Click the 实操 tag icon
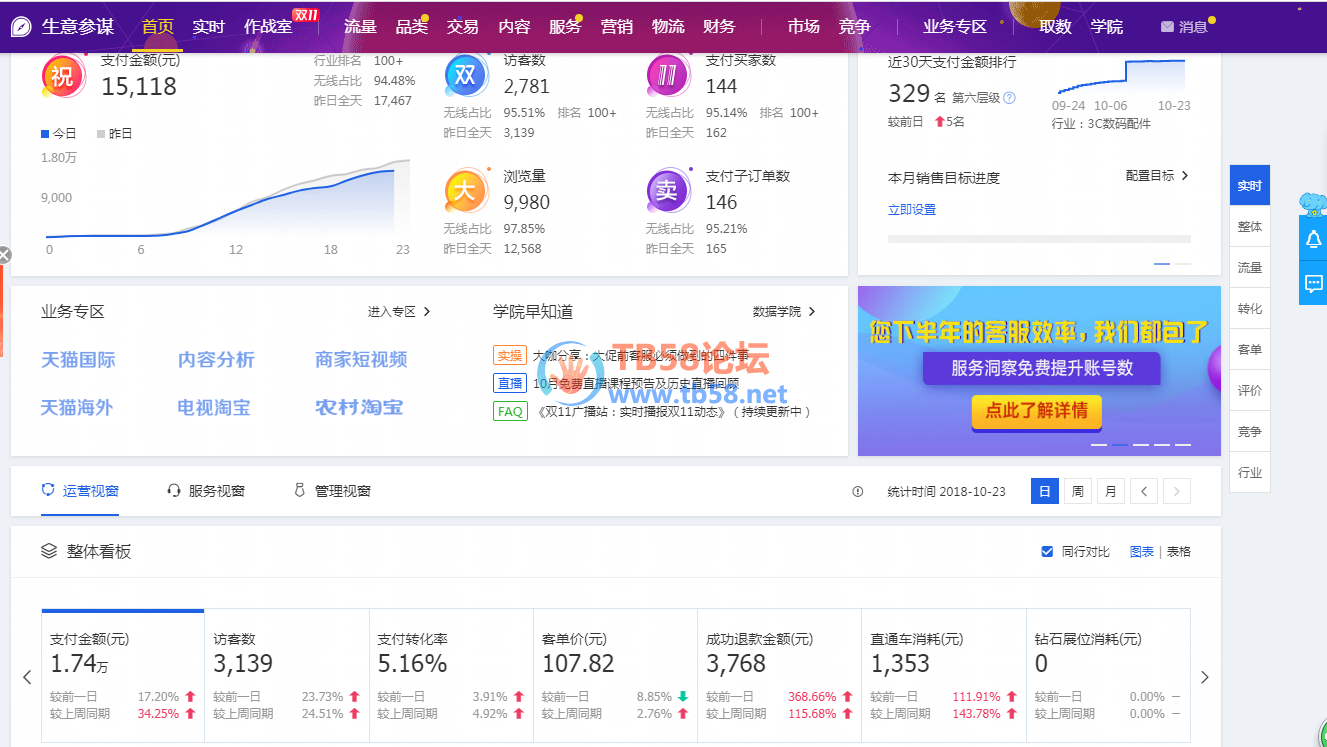The image size is (1327, 747). pyautogui.click(x=510, y=355)
